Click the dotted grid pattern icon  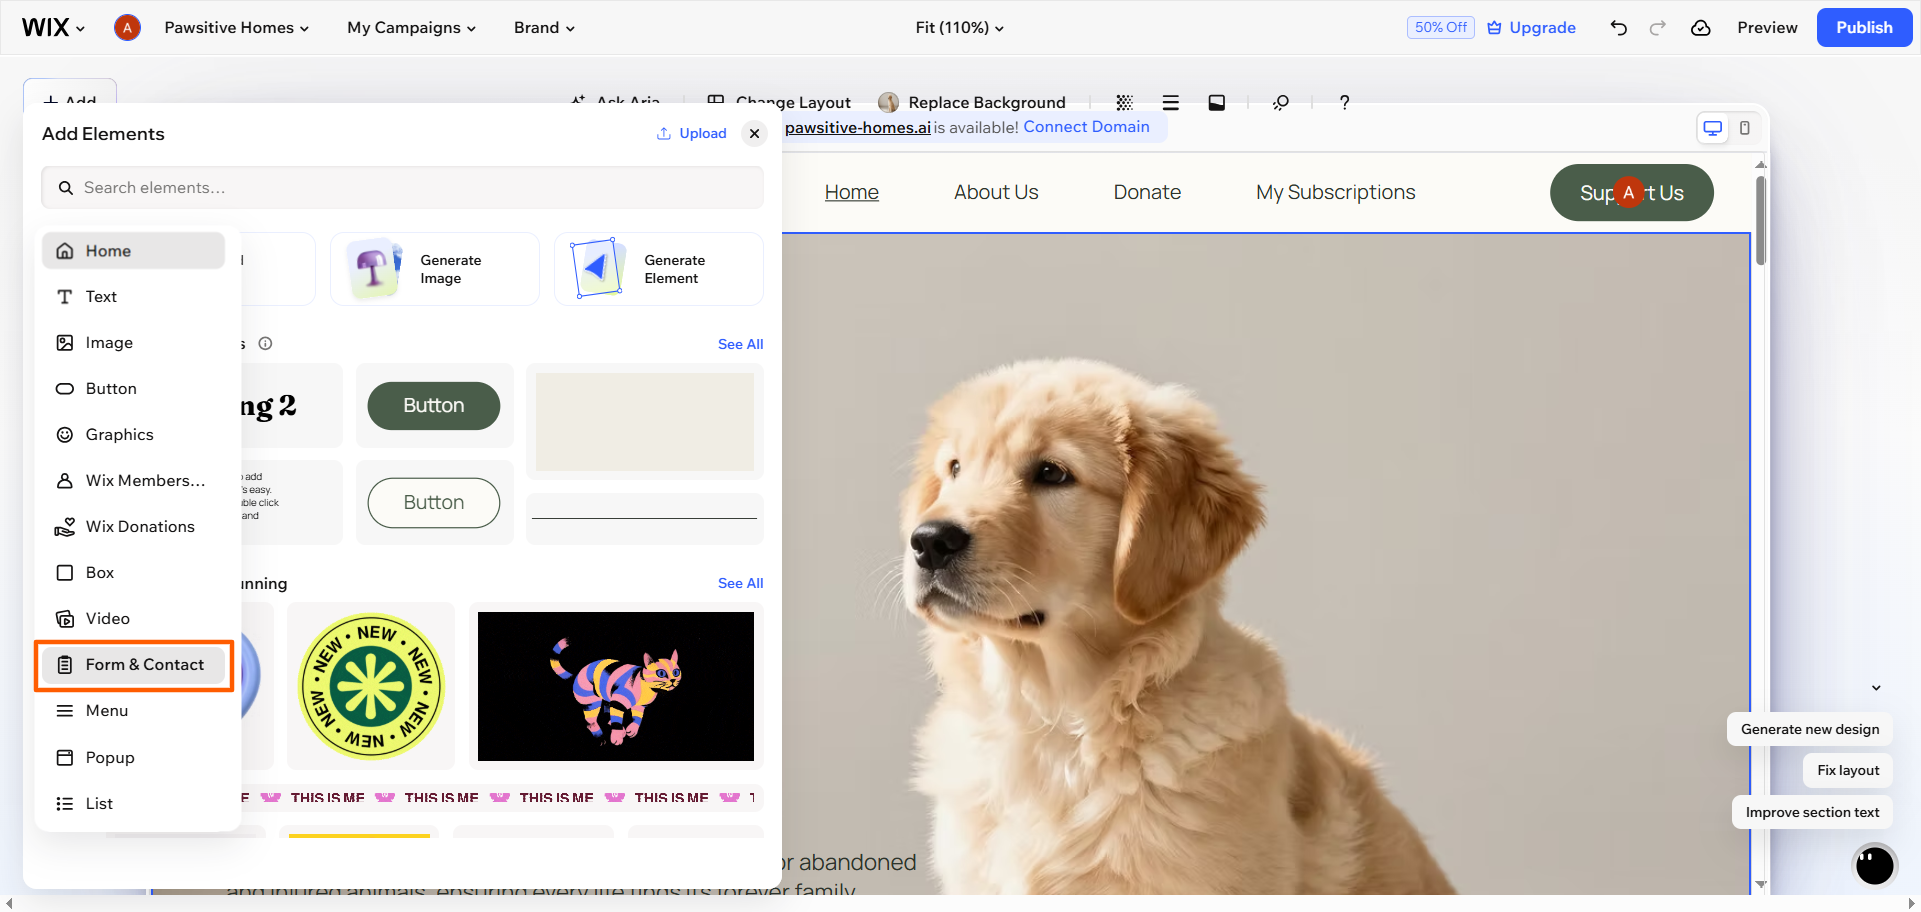(x=1124, y=102)
